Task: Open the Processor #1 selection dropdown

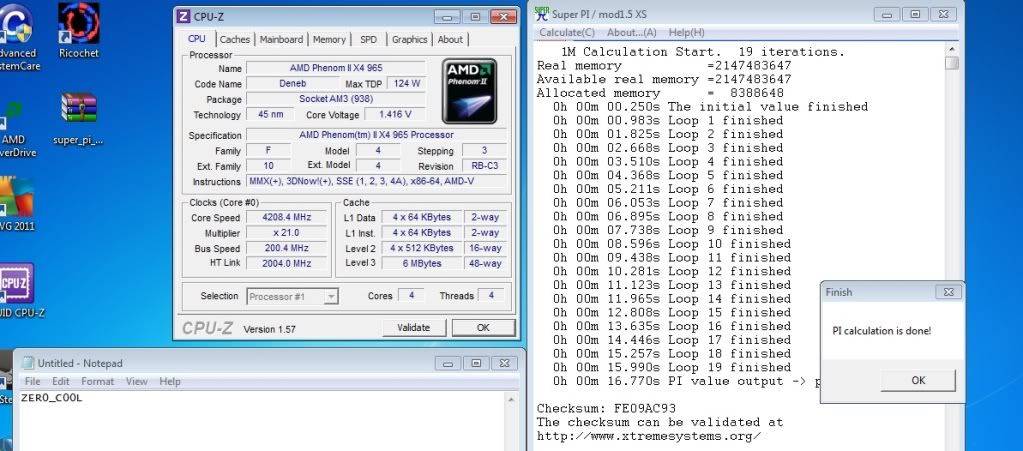Action: (292, 296)
